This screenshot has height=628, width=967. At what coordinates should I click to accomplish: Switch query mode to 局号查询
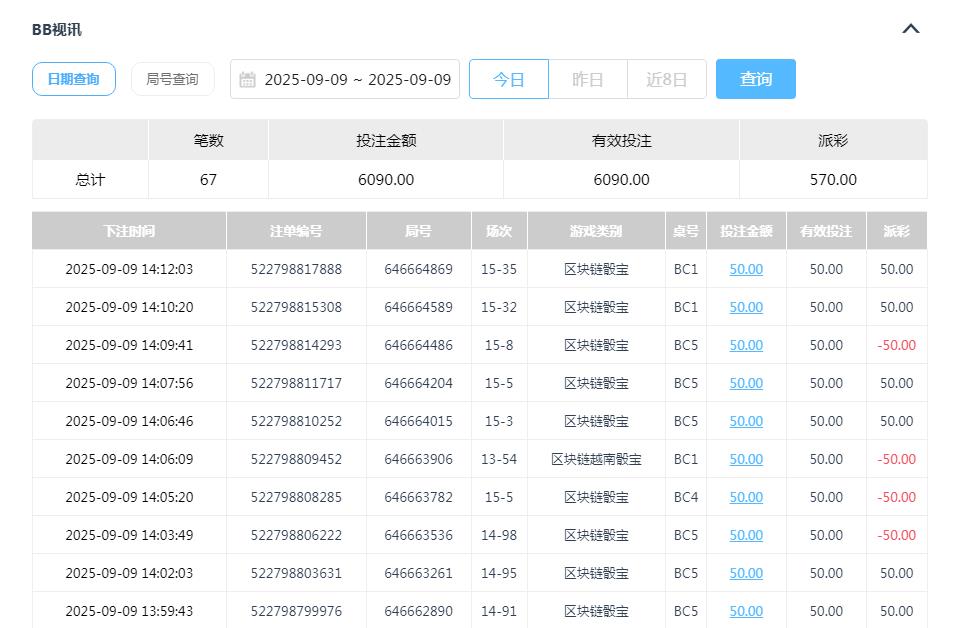172,79
